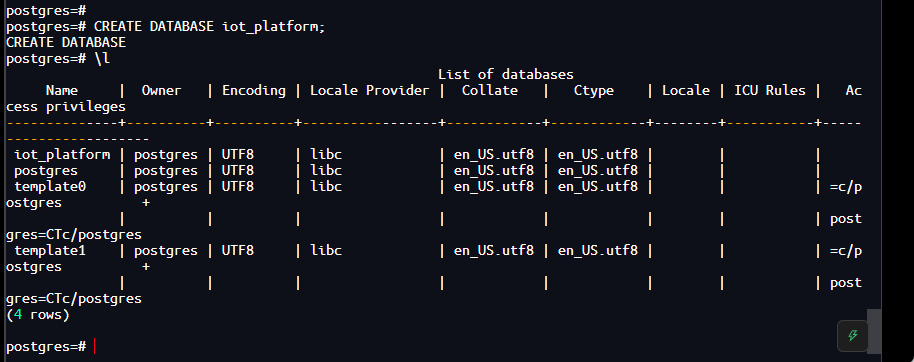Click the green lightning bolt icon button
Screen dimensions: 914x362
click(852, 336)
